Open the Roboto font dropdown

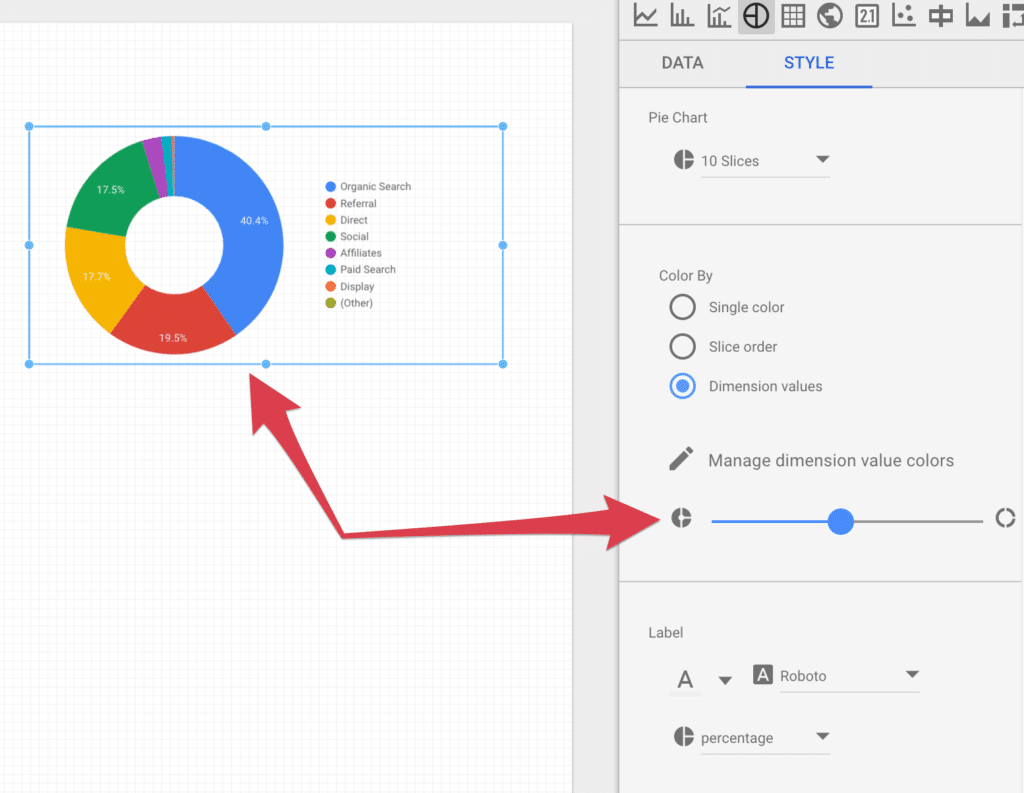(849, 675)
